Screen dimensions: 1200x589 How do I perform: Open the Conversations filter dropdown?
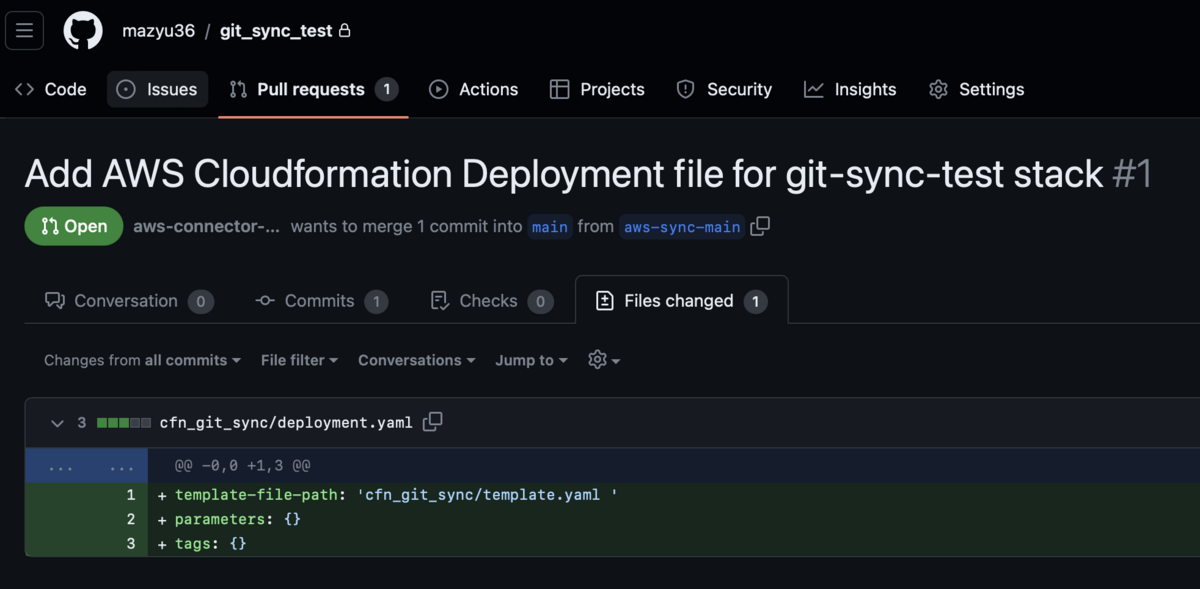pyautogui.click(x=416, y=360)
